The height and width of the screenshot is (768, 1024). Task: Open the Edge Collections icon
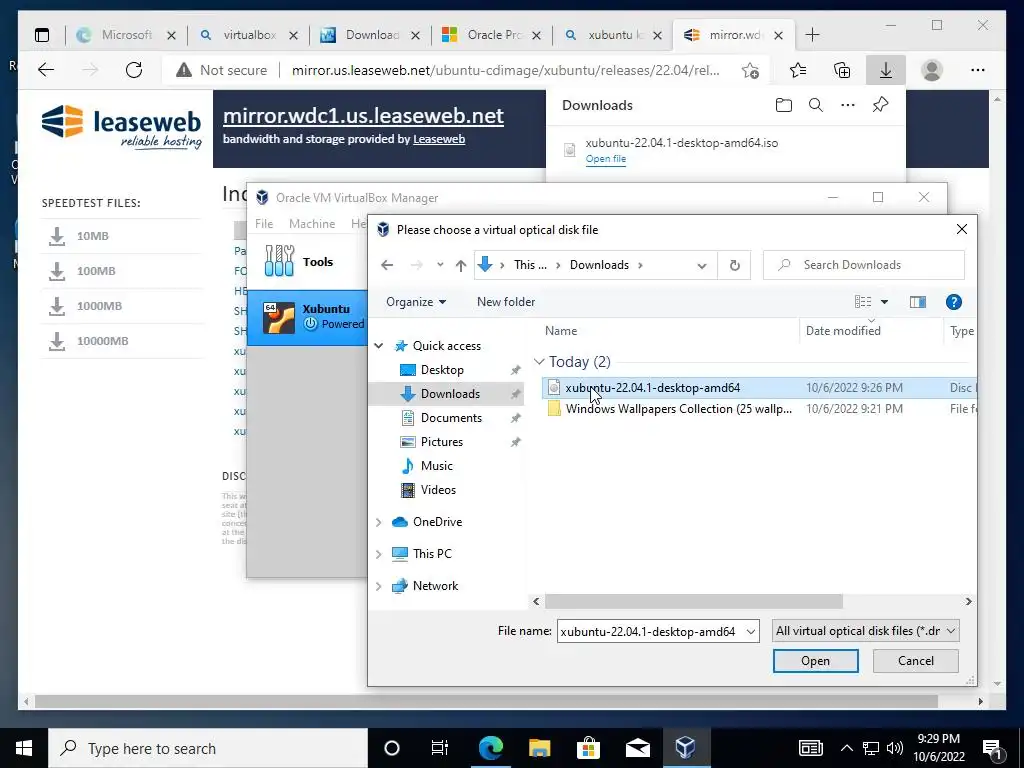(842, 70)
